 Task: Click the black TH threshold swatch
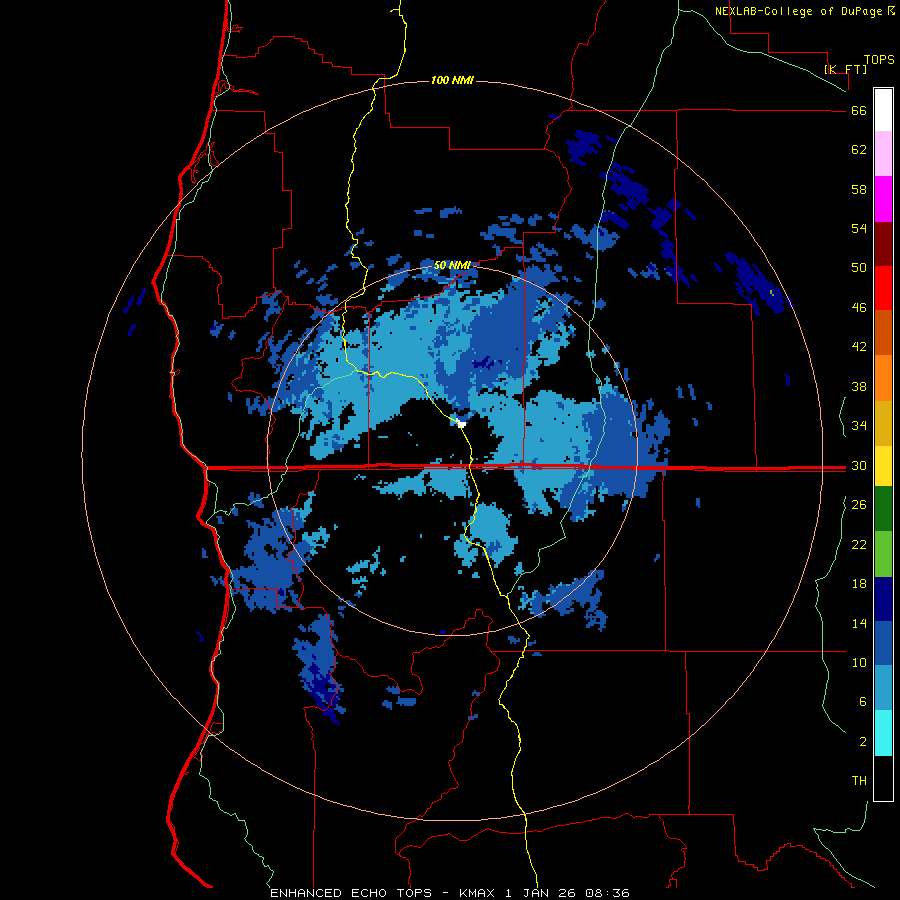point(883,778)
